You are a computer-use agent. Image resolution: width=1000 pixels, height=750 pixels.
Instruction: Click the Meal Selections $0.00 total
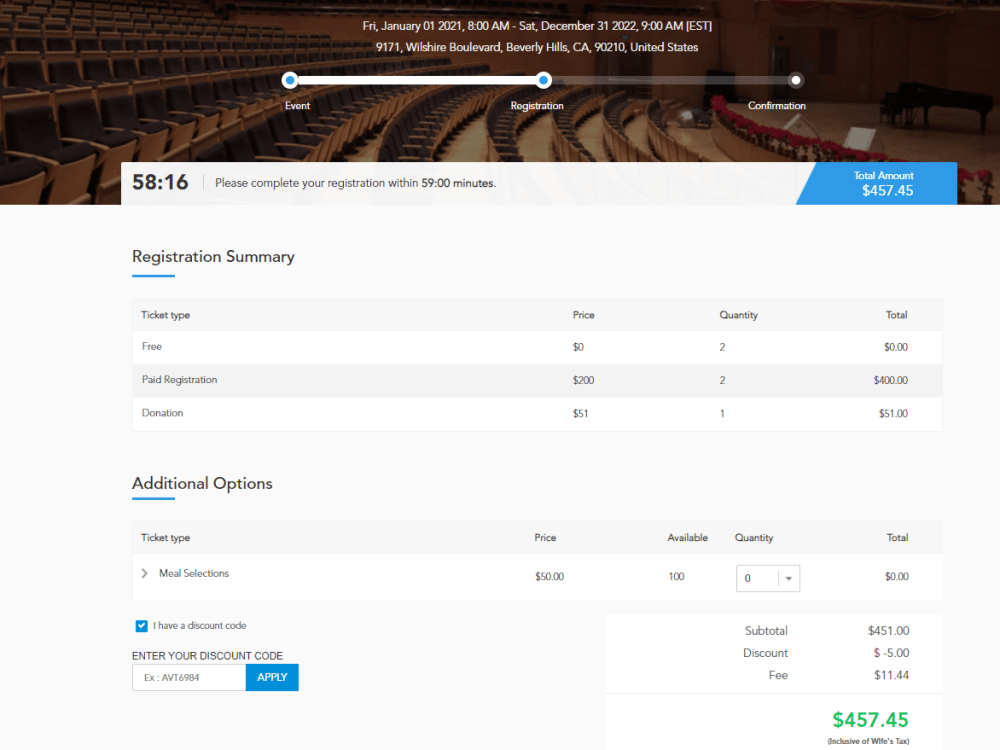click(897, 577)
